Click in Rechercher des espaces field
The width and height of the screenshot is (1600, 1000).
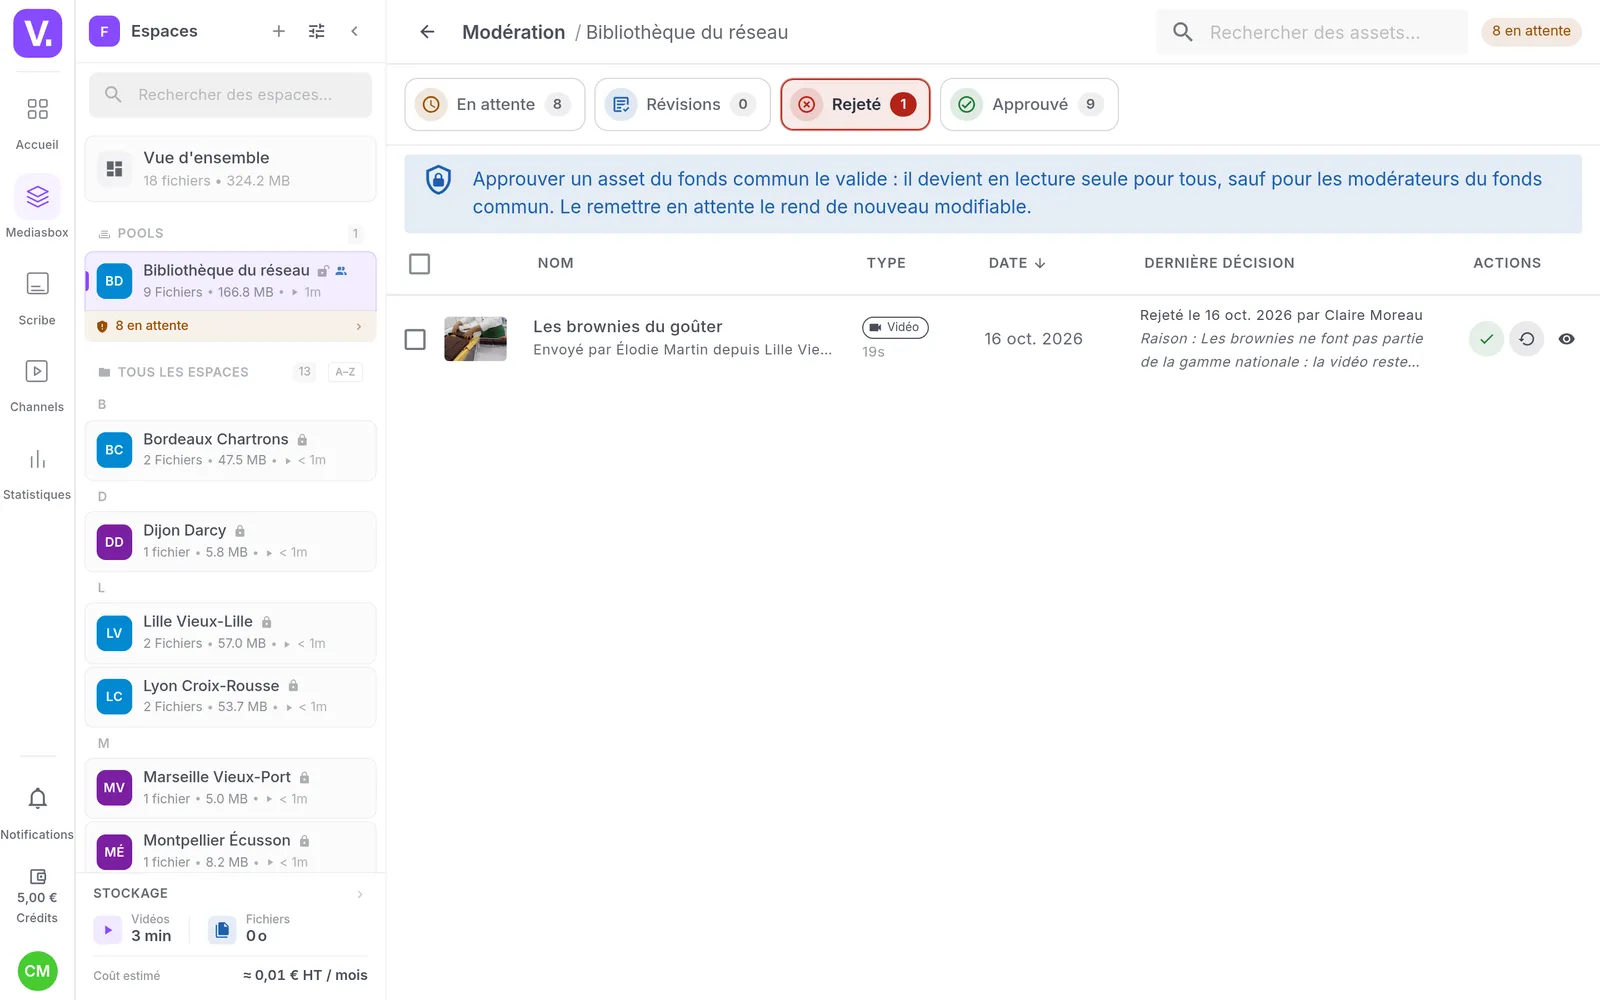click(x=231, y=95)
